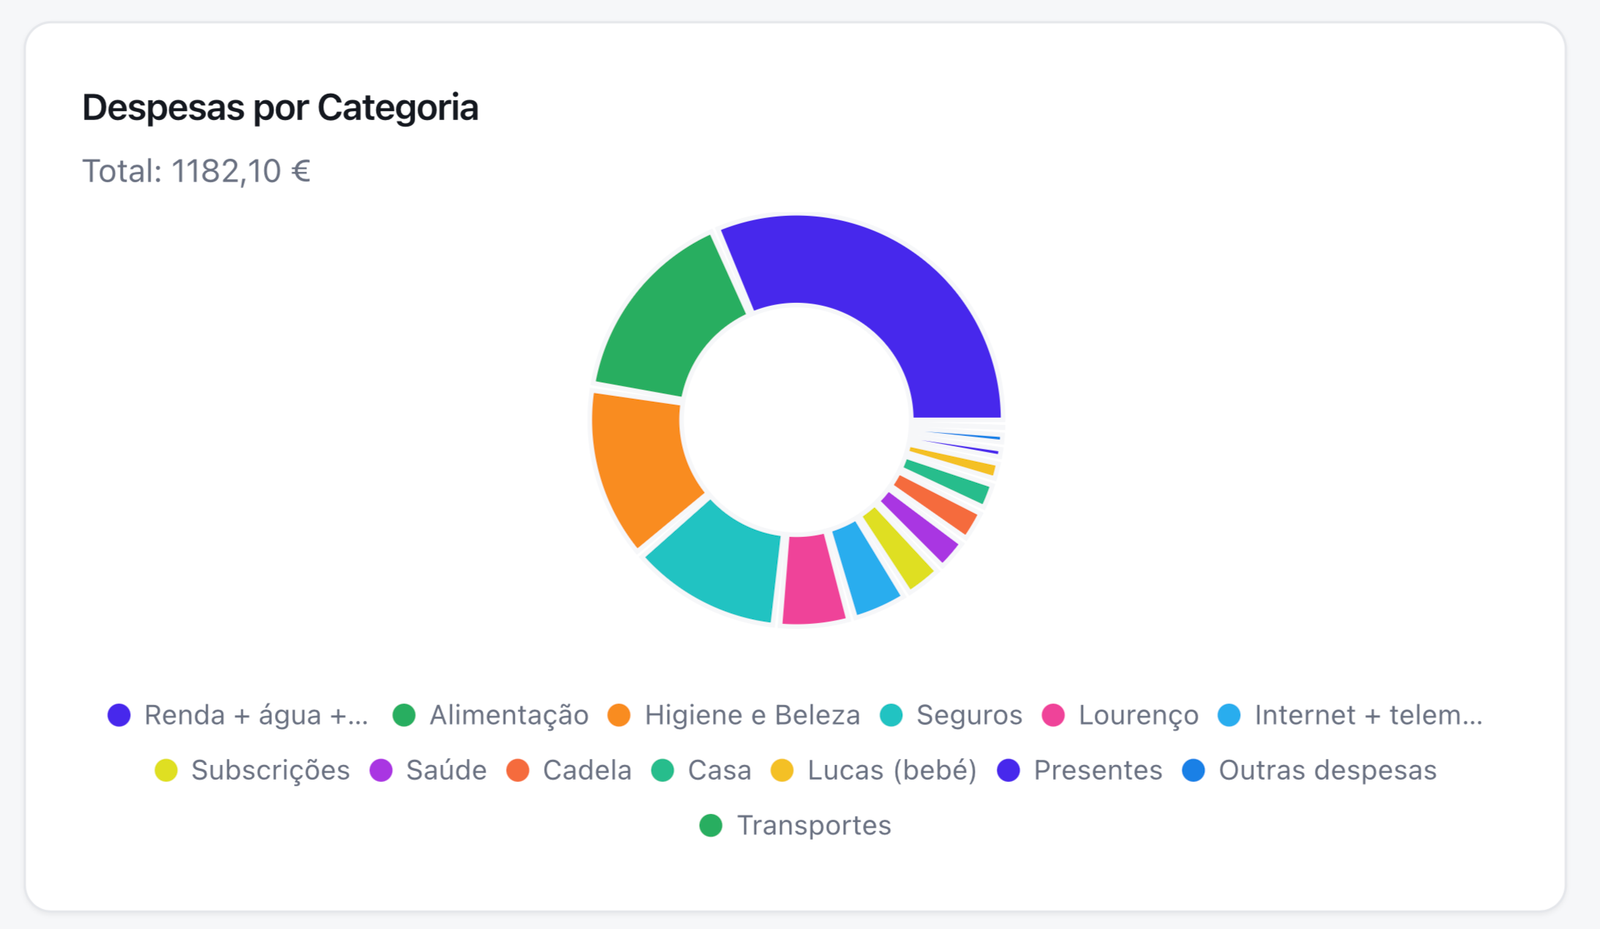Hide the Alimentação category in legend
This screenshot has height=929, width=1600.
490,716
